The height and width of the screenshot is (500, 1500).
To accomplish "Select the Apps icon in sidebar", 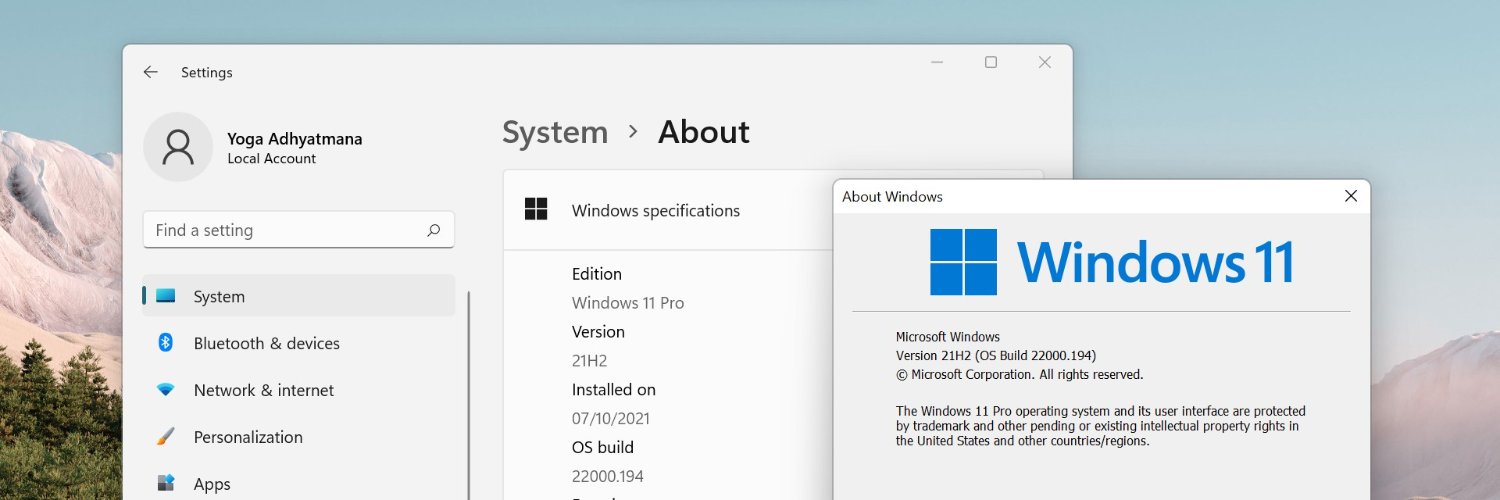I will point(166,484).
